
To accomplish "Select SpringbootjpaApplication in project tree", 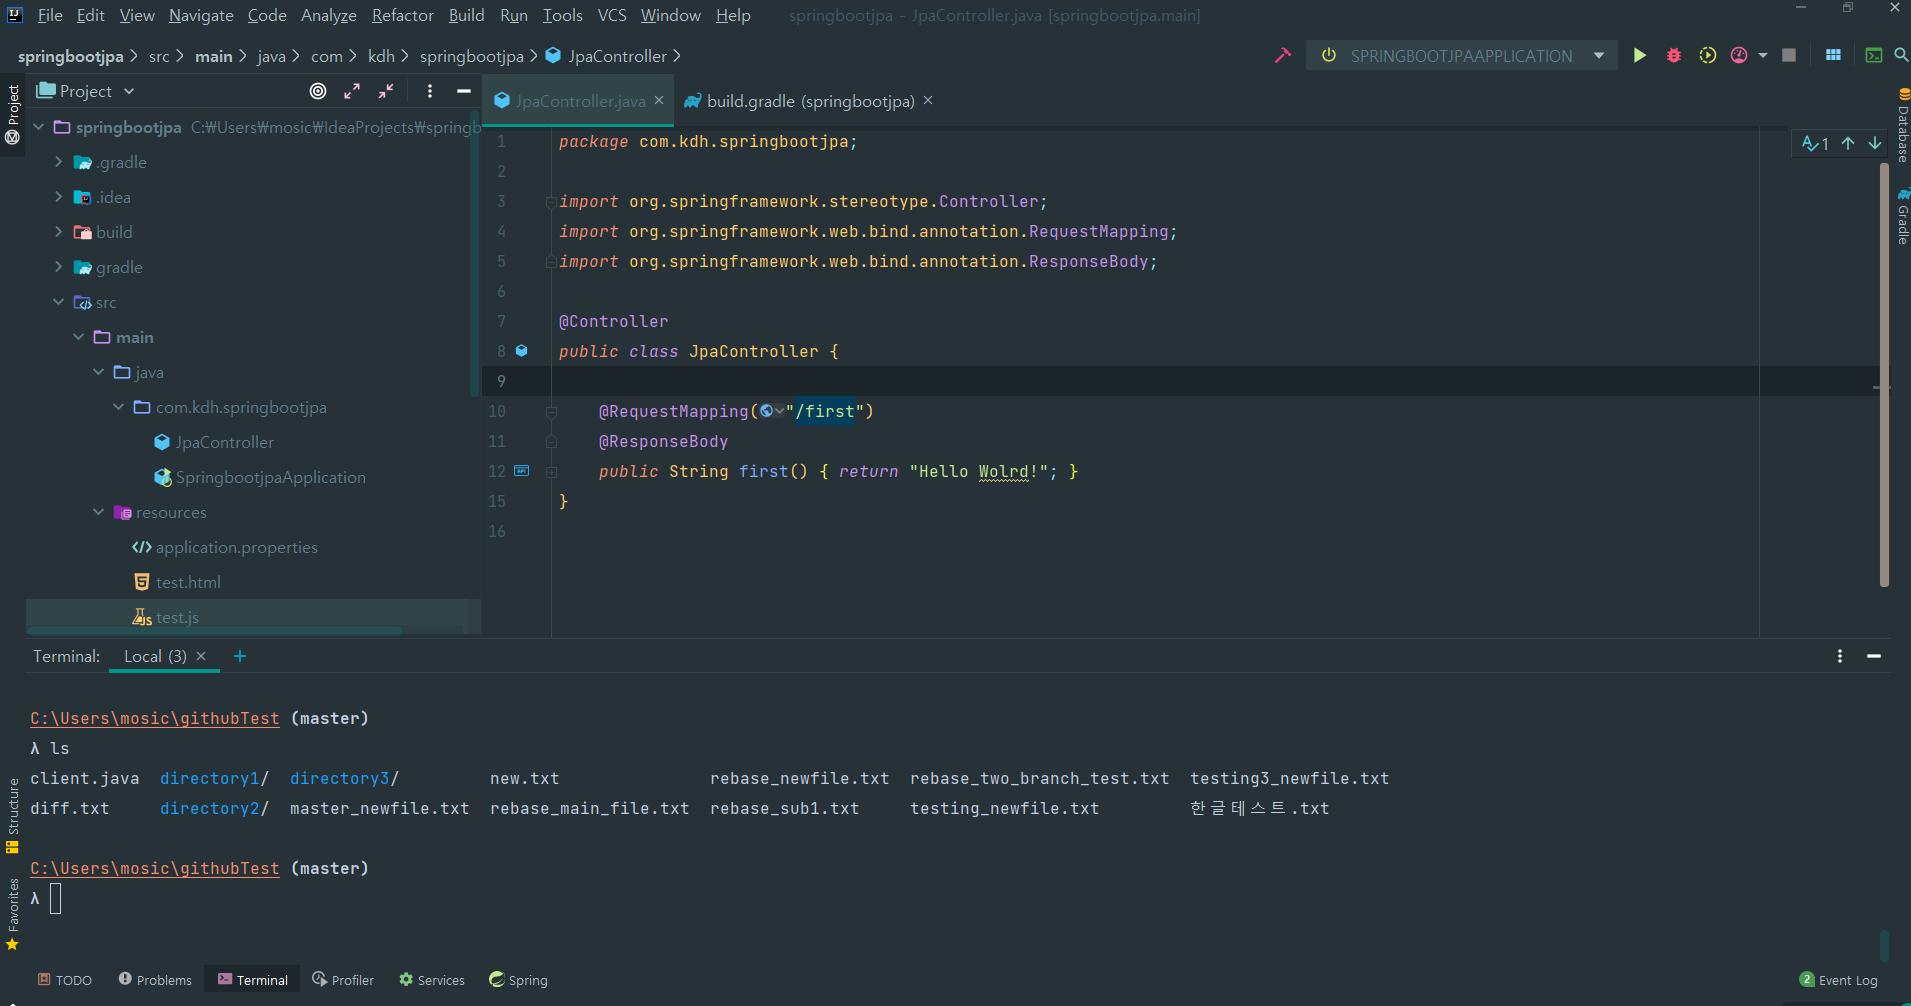I will (x=270, y=477).
